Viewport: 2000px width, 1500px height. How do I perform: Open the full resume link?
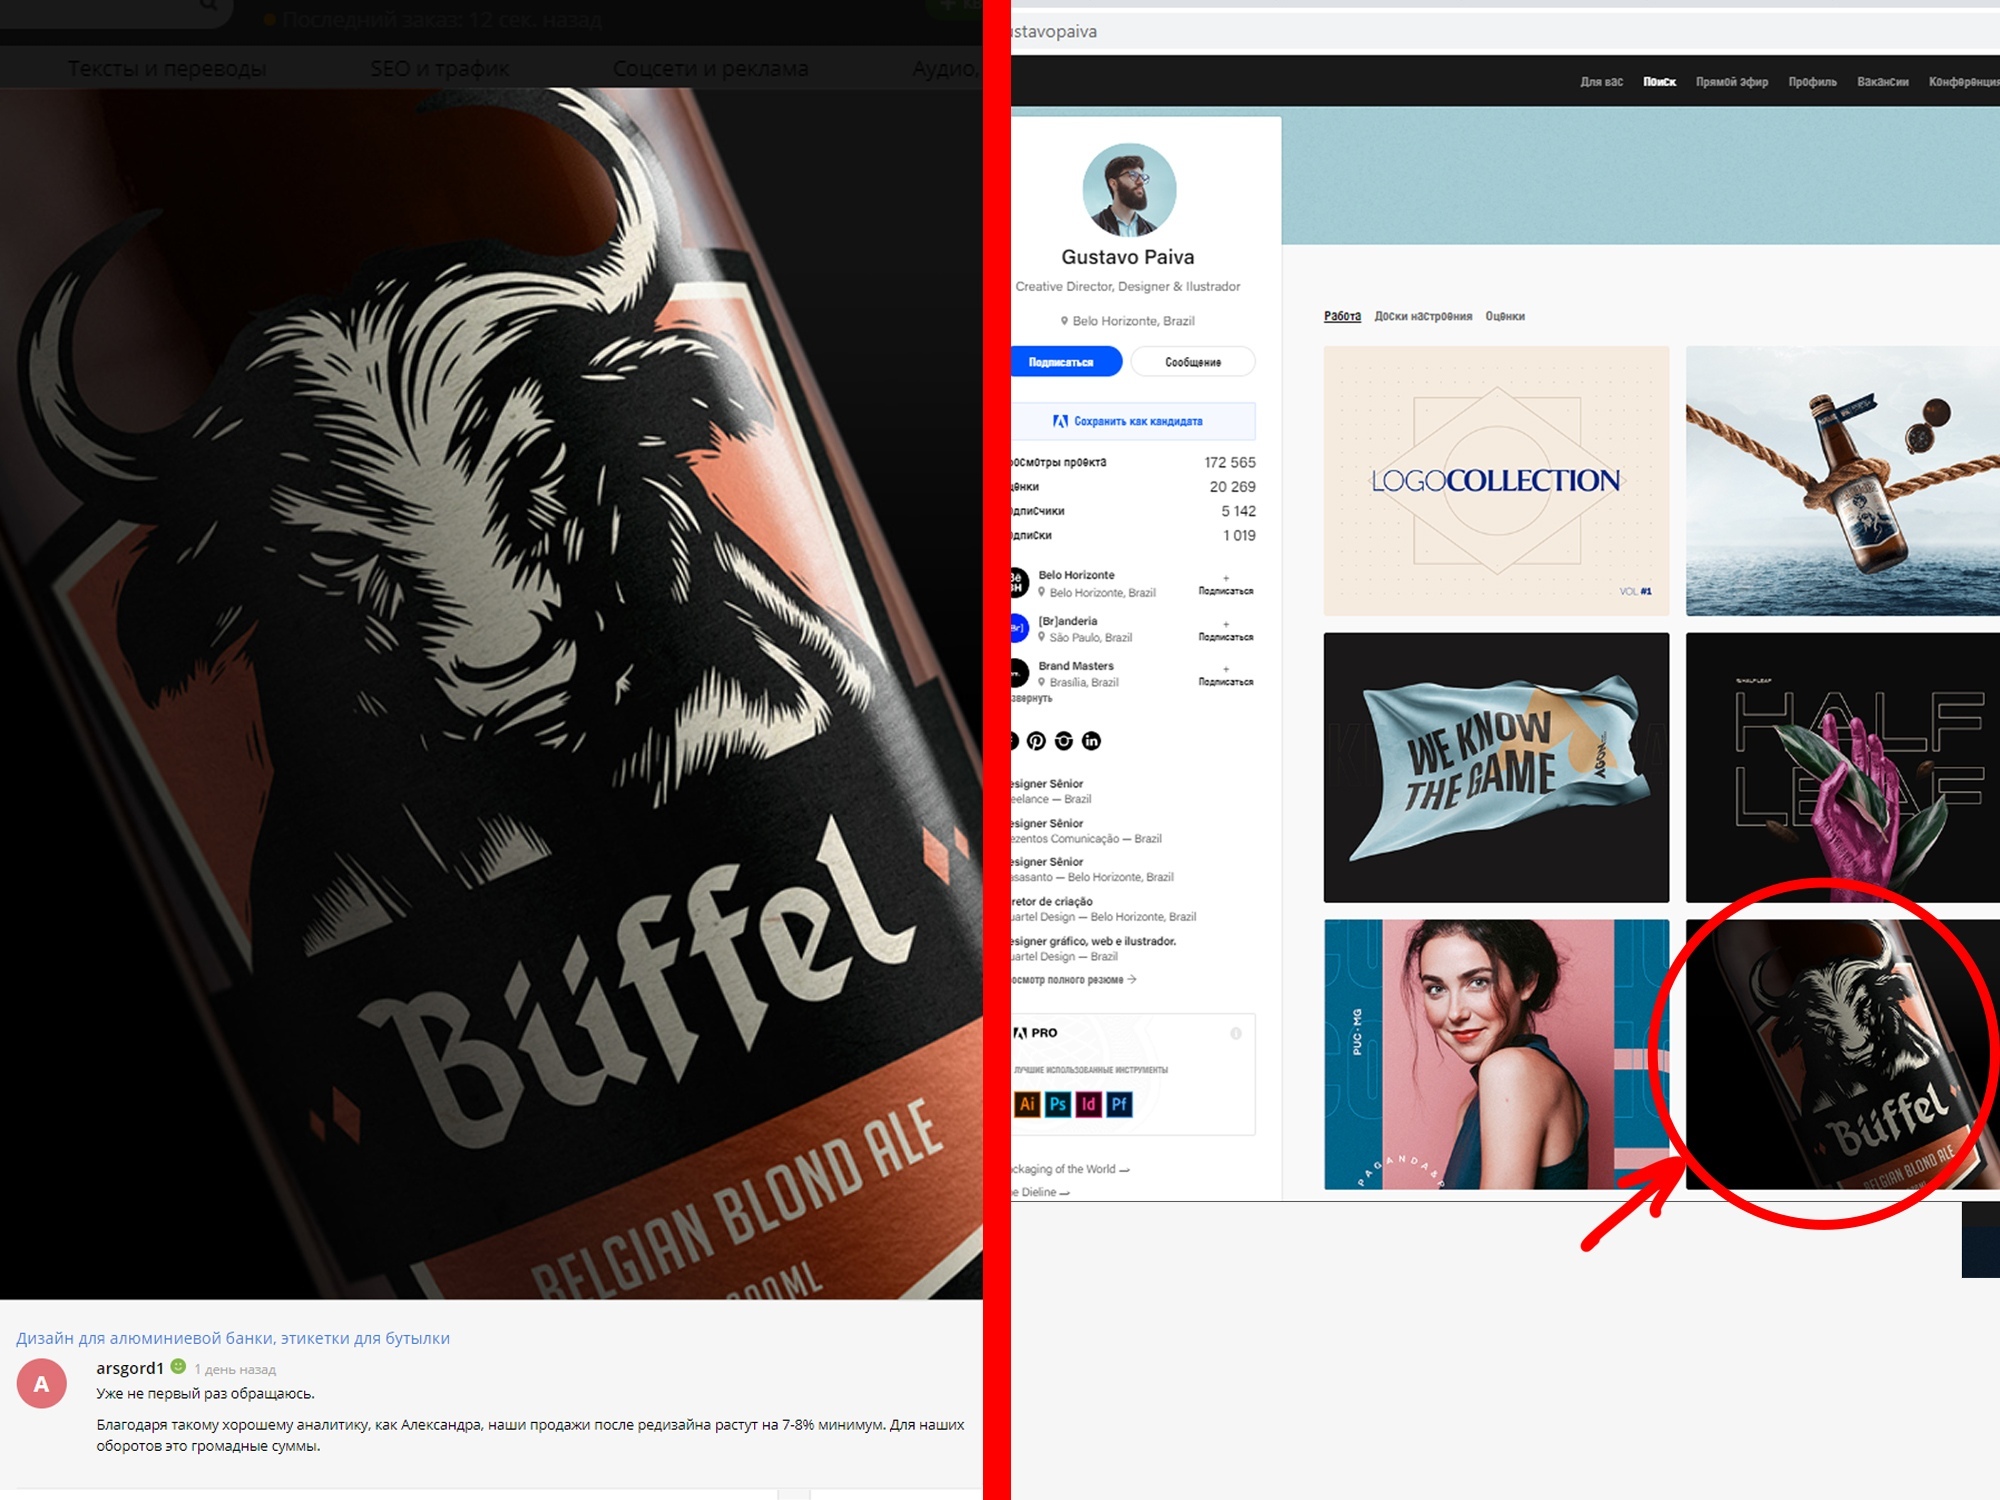click(1073, 980)
